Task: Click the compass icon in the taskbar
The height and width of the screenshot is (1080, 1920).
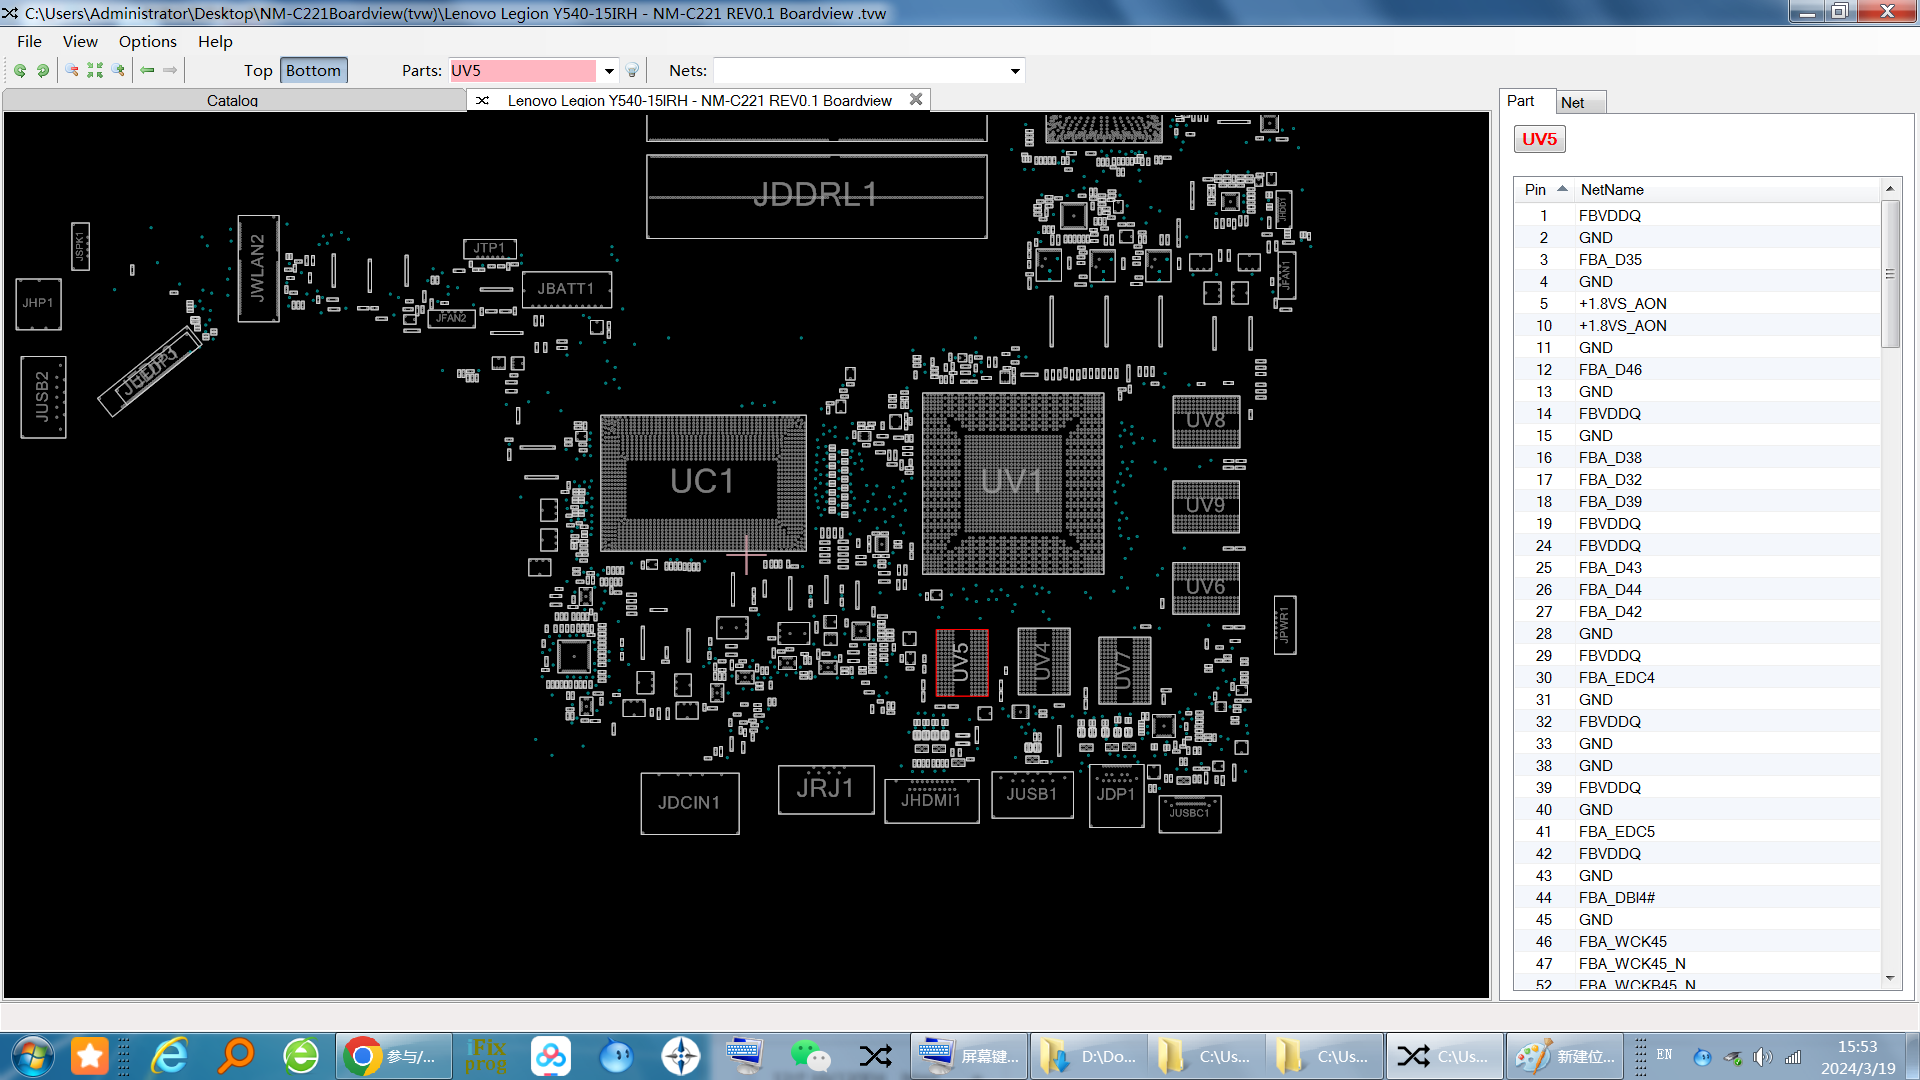Action: [x=680, y=1056]
